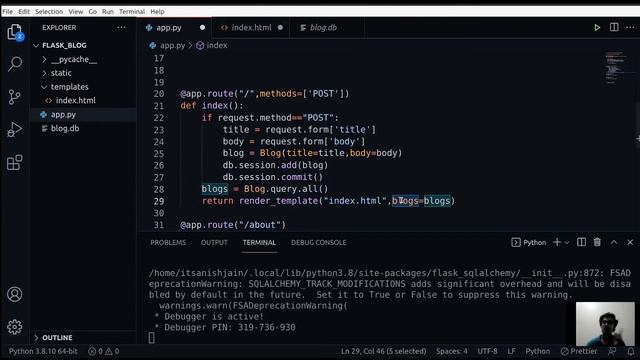Click the index symbol in breadcrumb
640x360 pixels.
[x=211, y=45]
